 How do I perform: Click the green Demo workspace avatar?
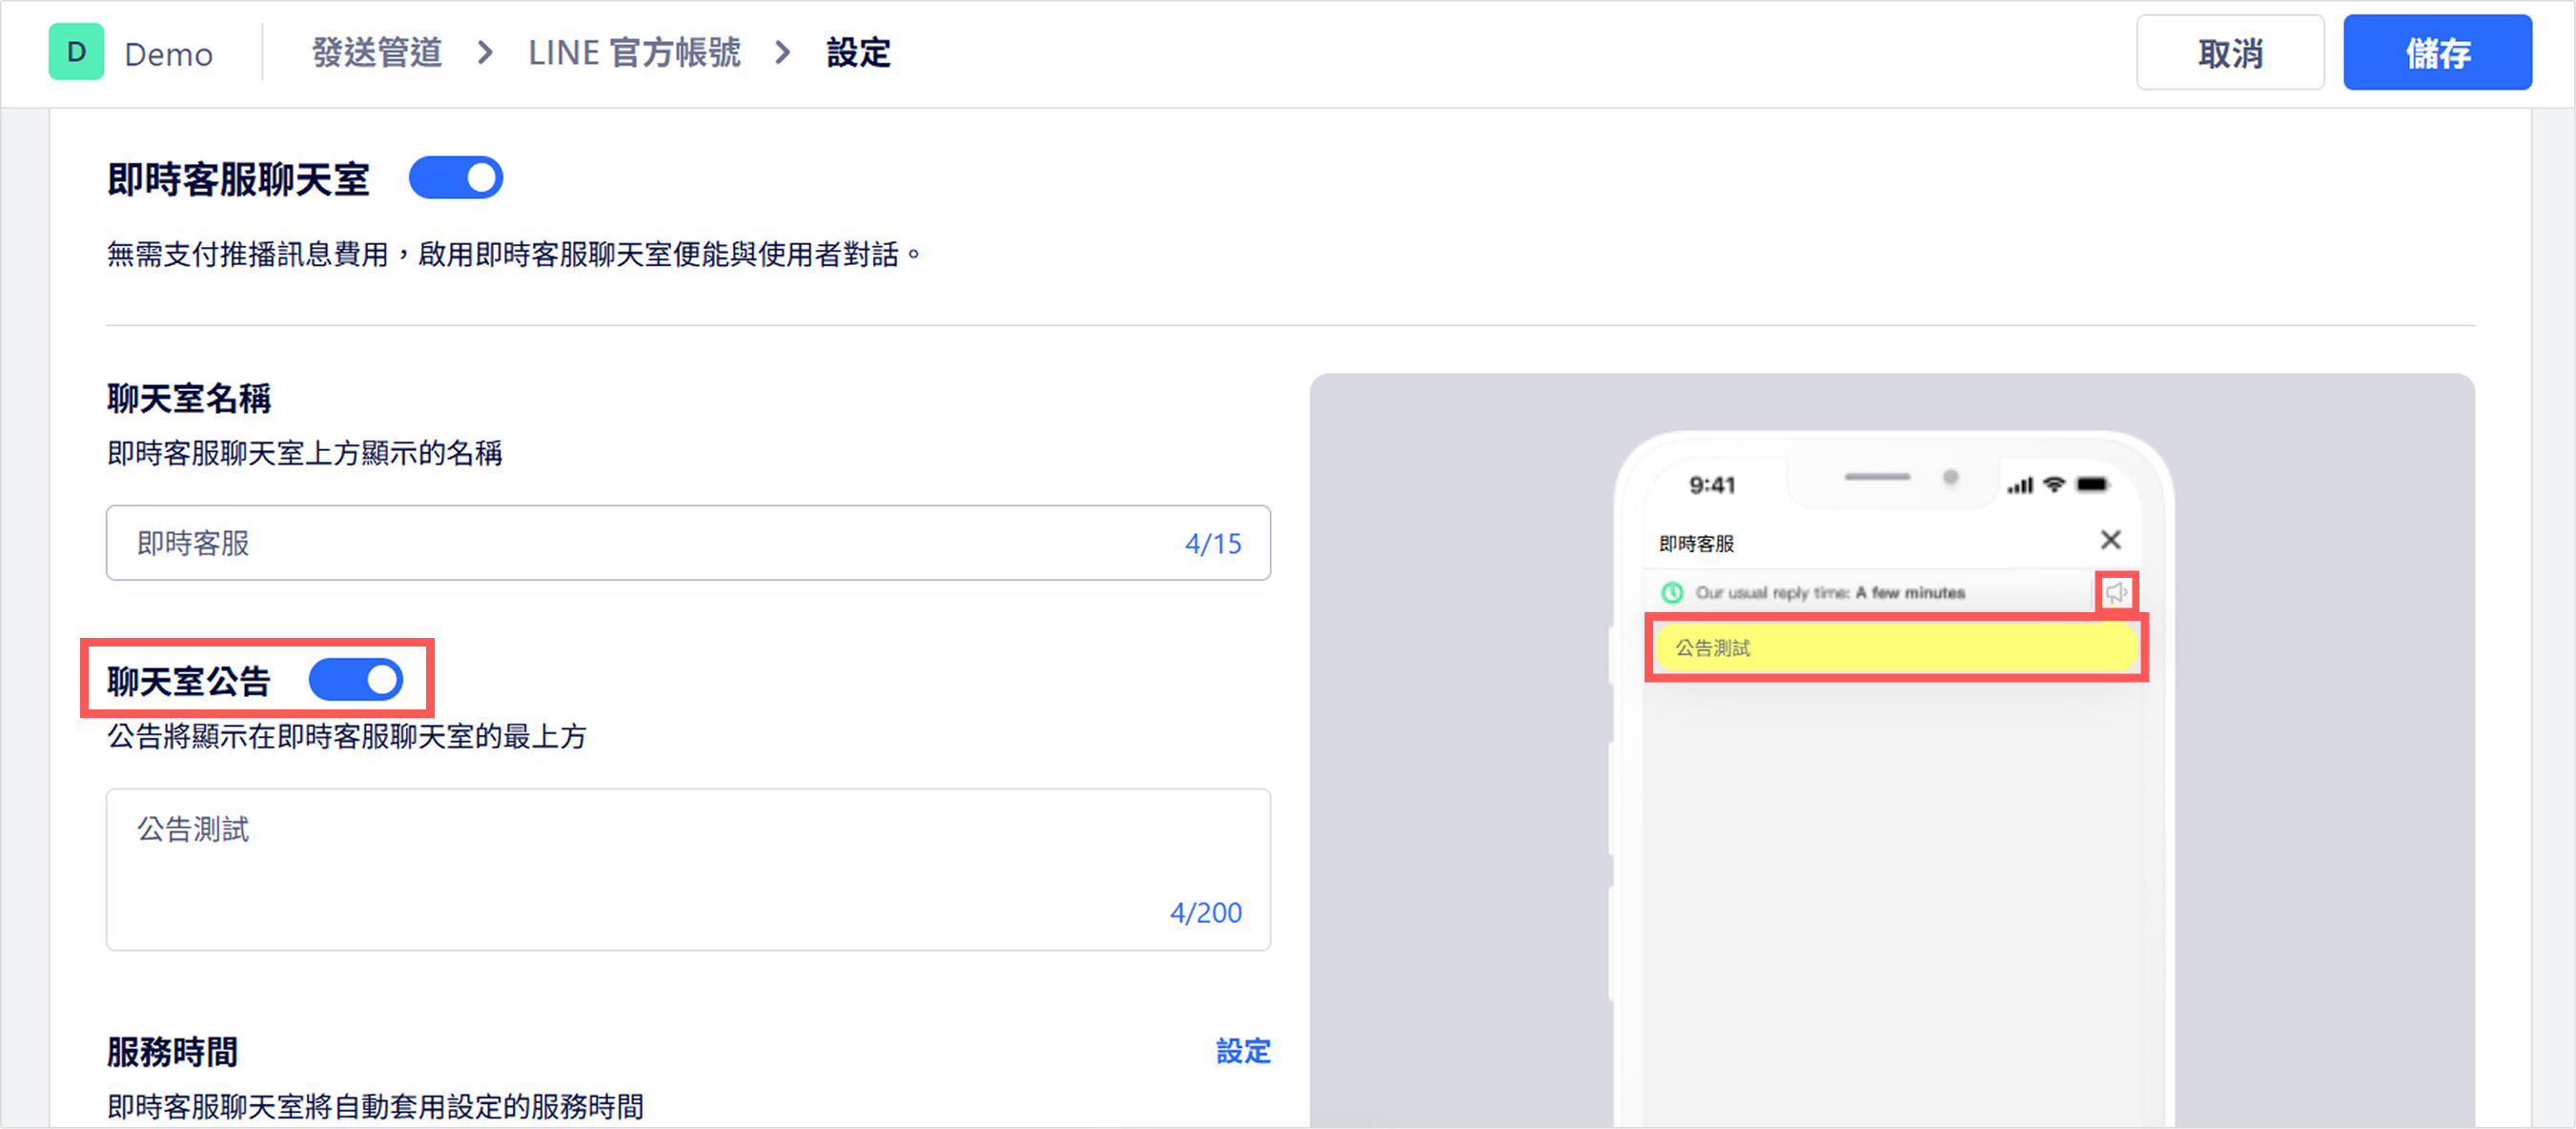[x=76, y=52]
